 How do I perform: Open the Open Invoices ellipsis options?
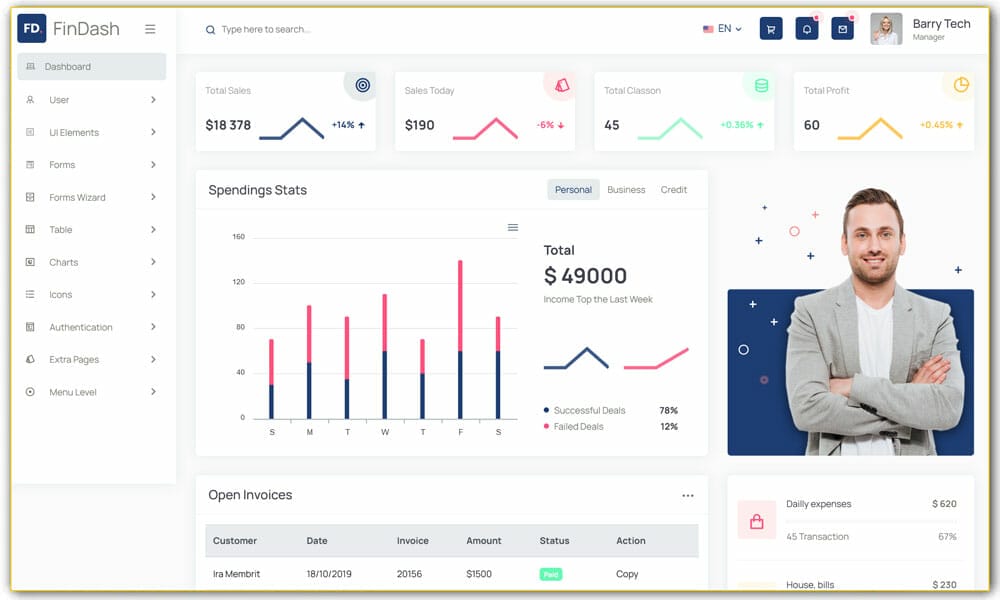[688, 494]
